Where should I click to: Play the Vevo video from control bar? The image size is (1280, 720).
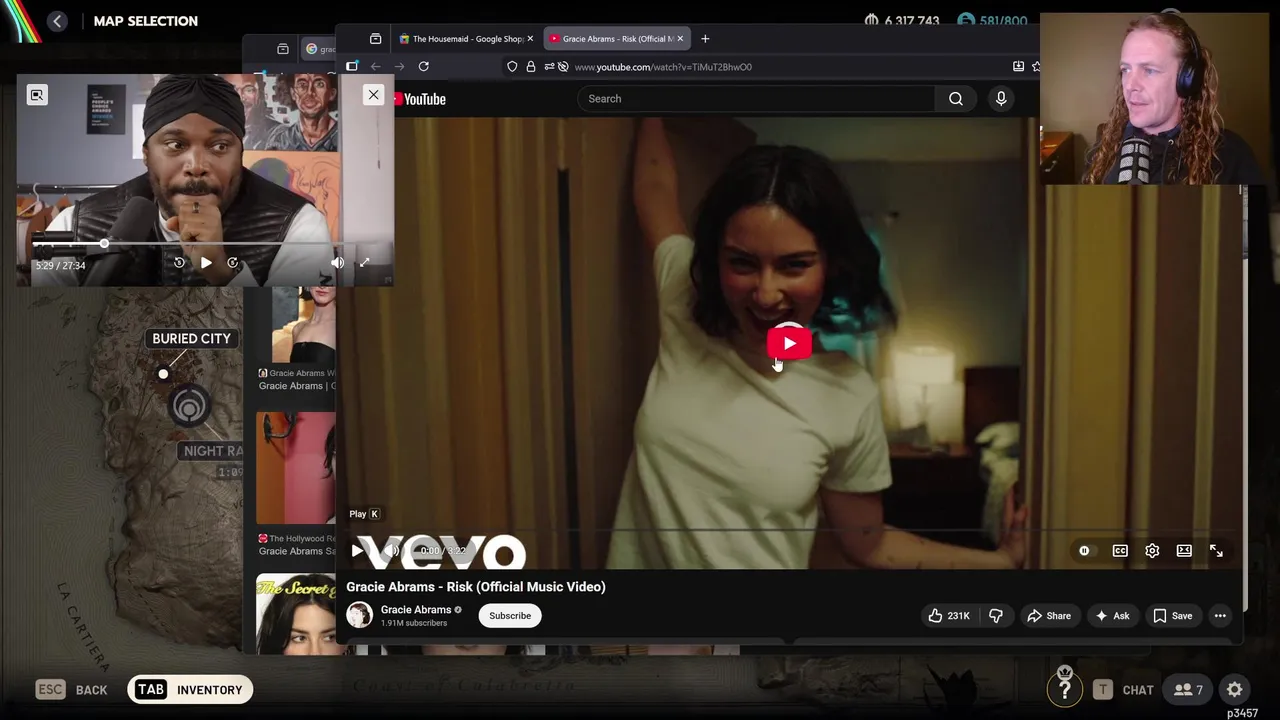tap(357, 551)
